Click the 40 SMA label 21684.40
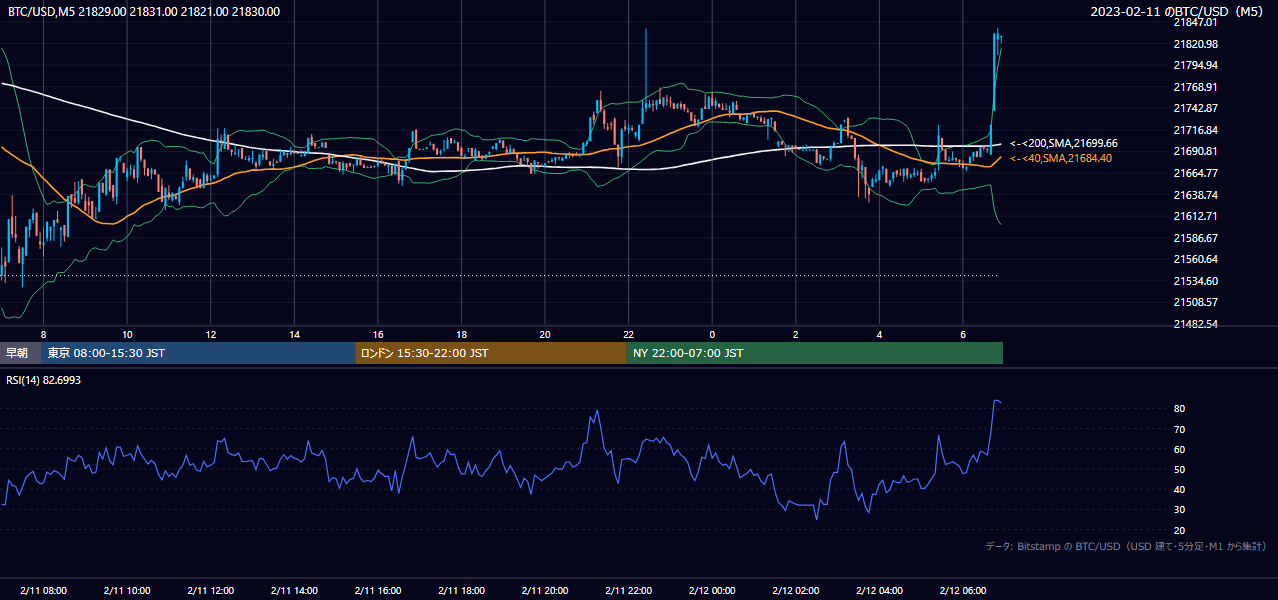The height and width of the screenshot is (600, 1278). (x=1061, y=158)
